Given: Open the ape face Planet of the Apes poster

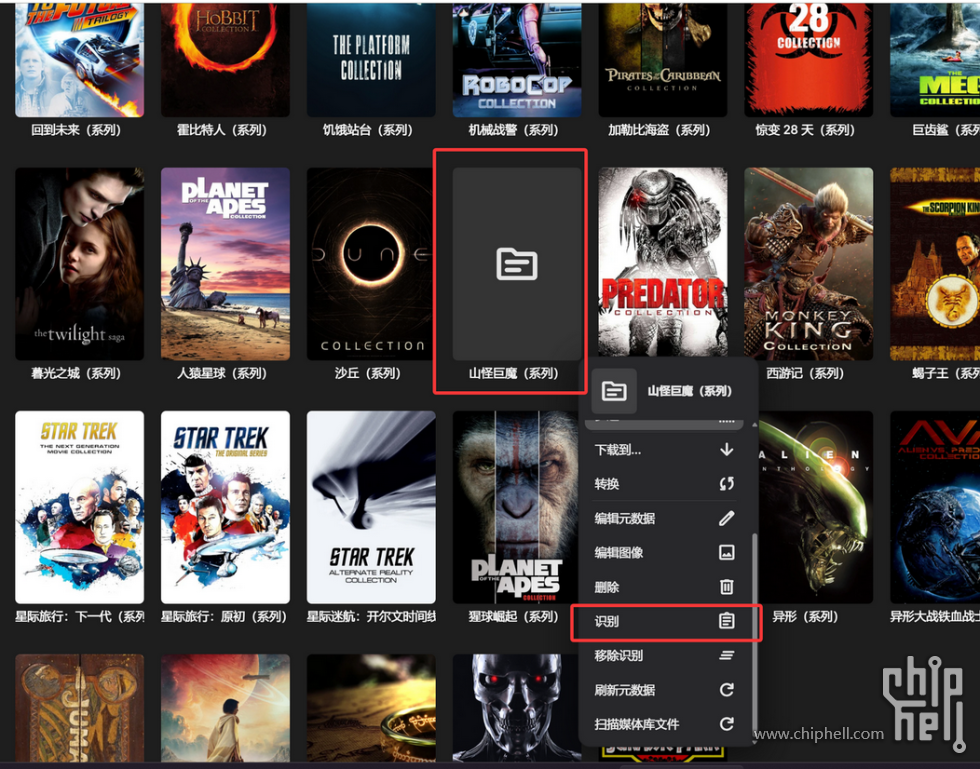Looking at the screenshot, I should [516, 506].
